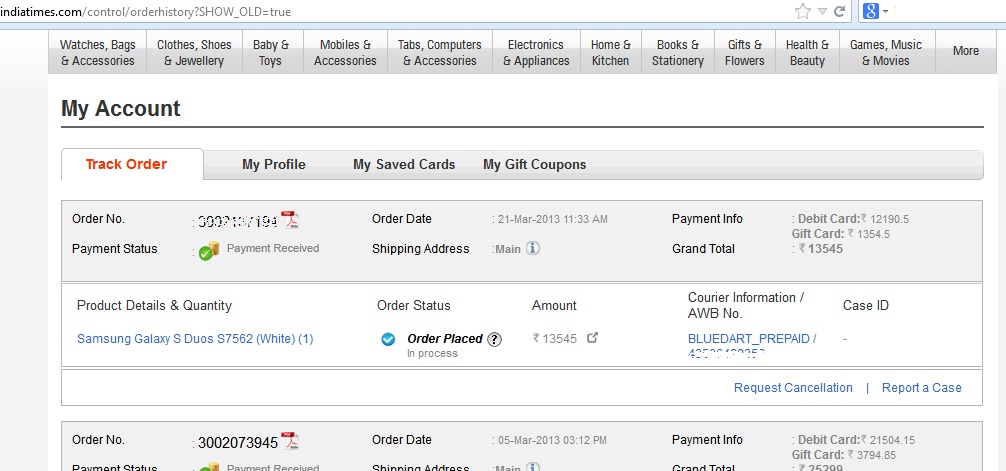Click BLUEDART_PREPAID courier link
1006x471 pixels.
[x=749, y=339]
